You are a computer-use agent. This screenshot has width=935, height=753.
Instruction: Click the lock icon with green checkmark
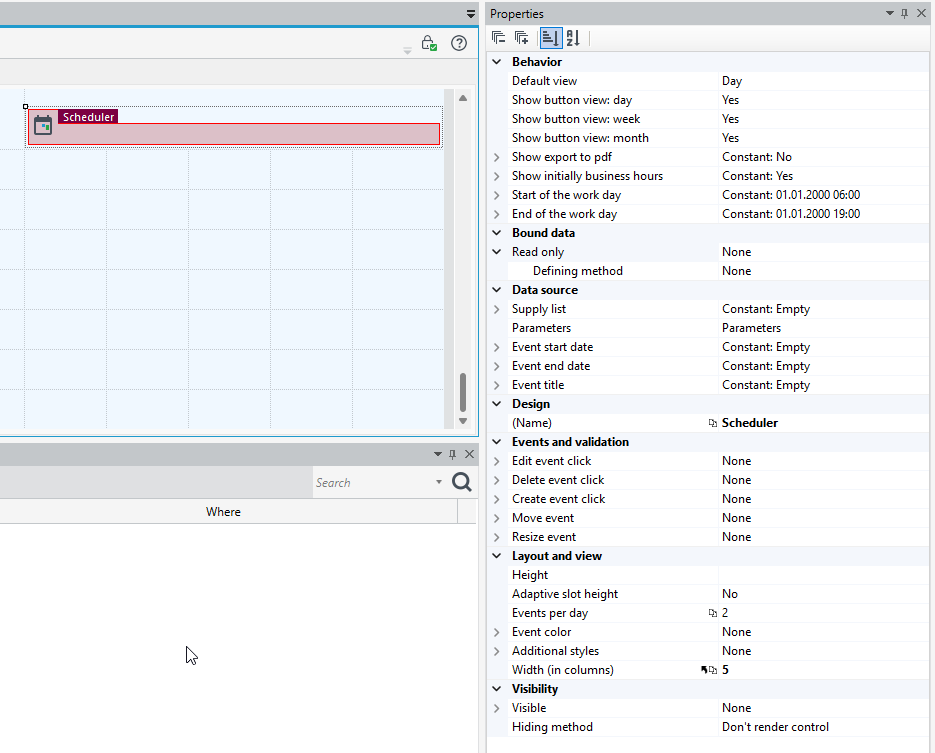tap(429, 43)
